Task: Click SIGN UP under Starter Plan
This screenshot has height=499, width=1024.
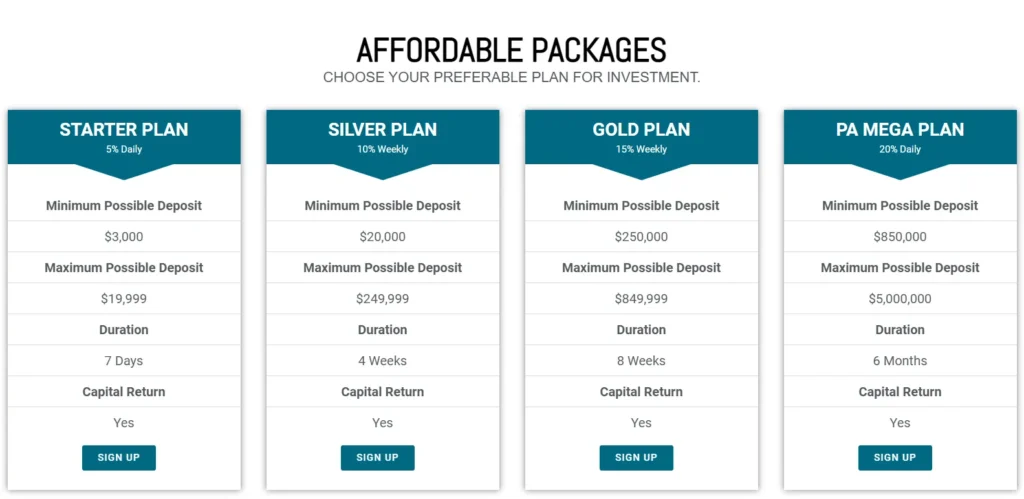Action: [x=119, y=458]
